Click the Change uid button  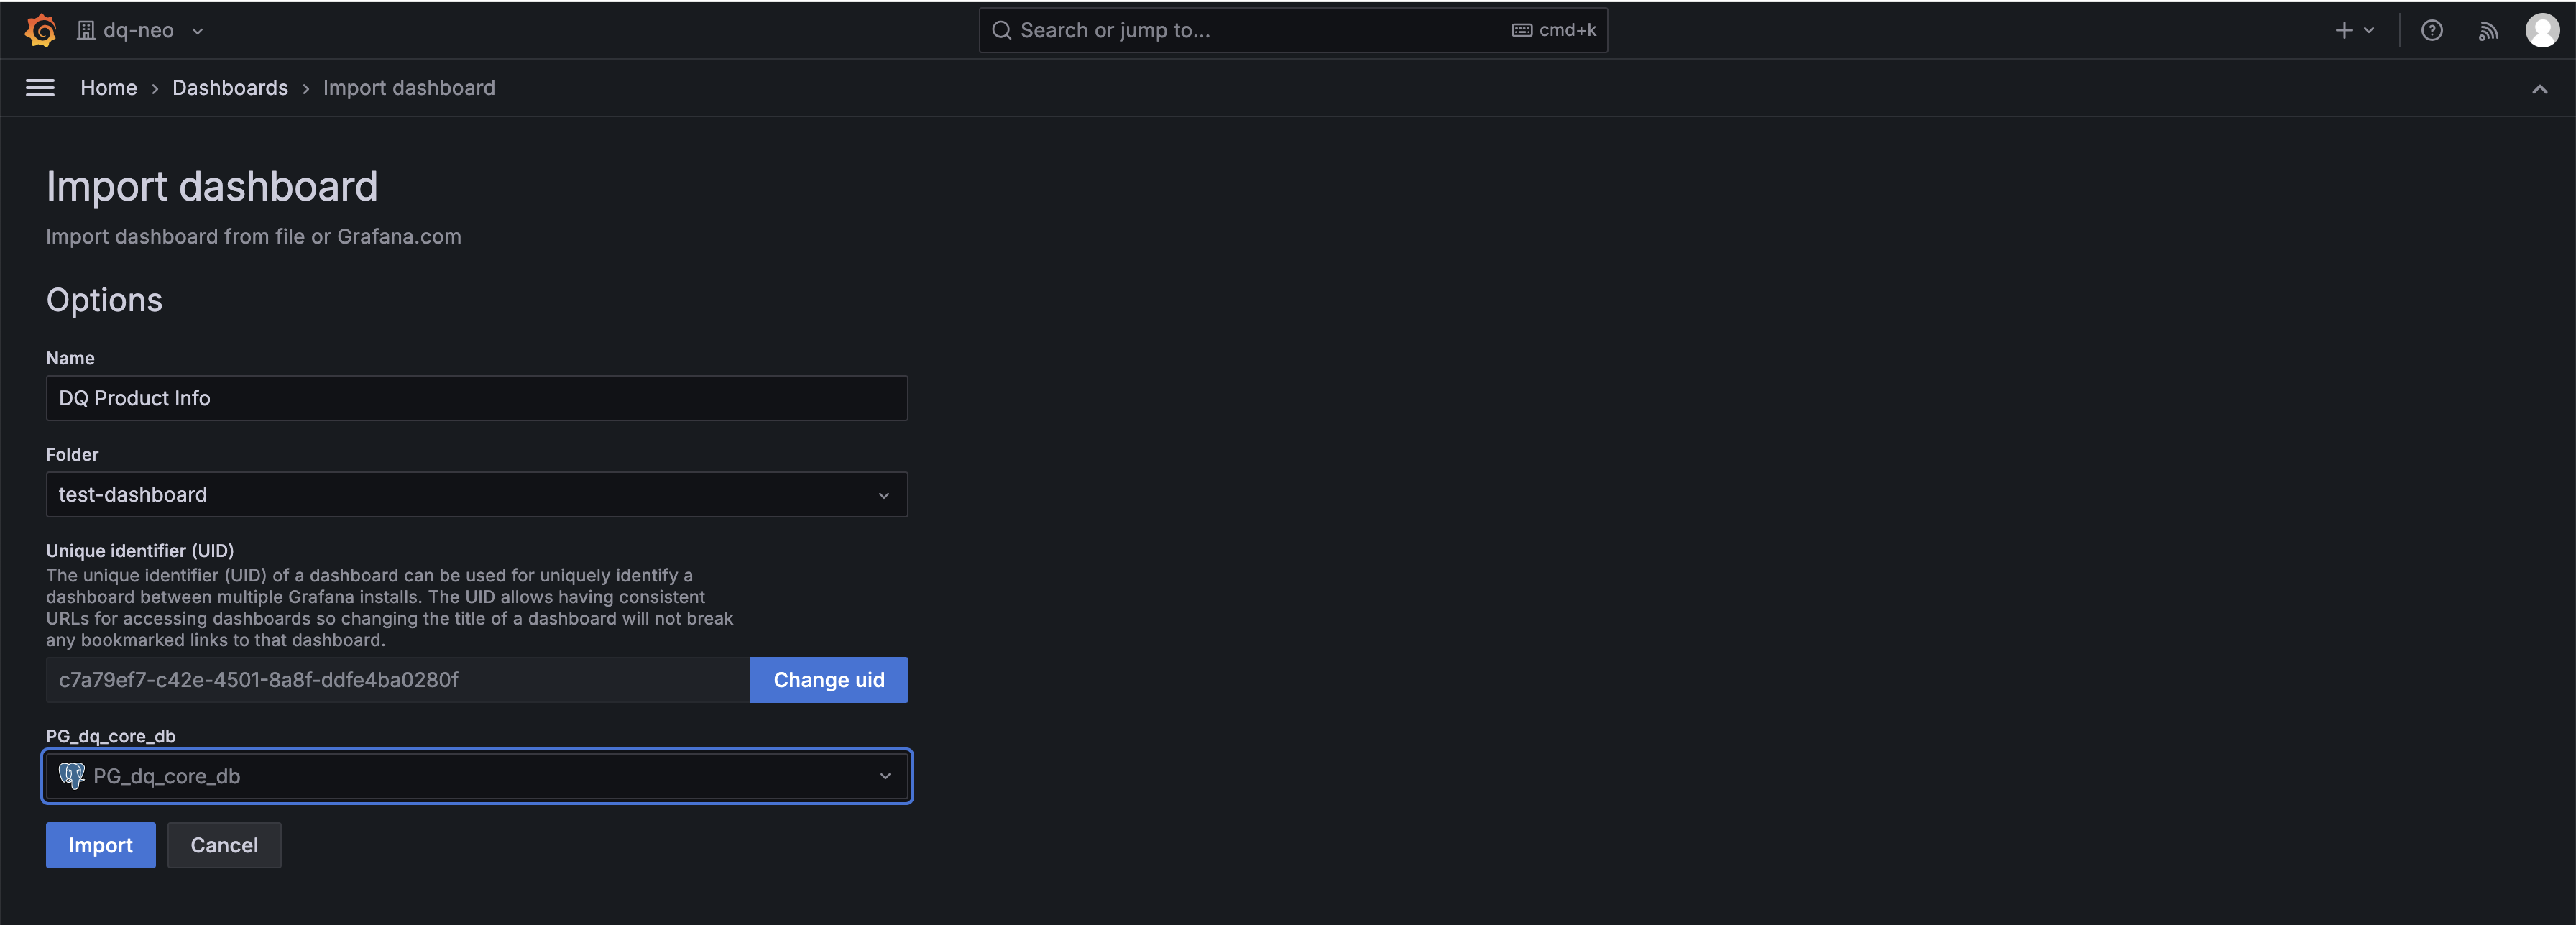point(829,680)
